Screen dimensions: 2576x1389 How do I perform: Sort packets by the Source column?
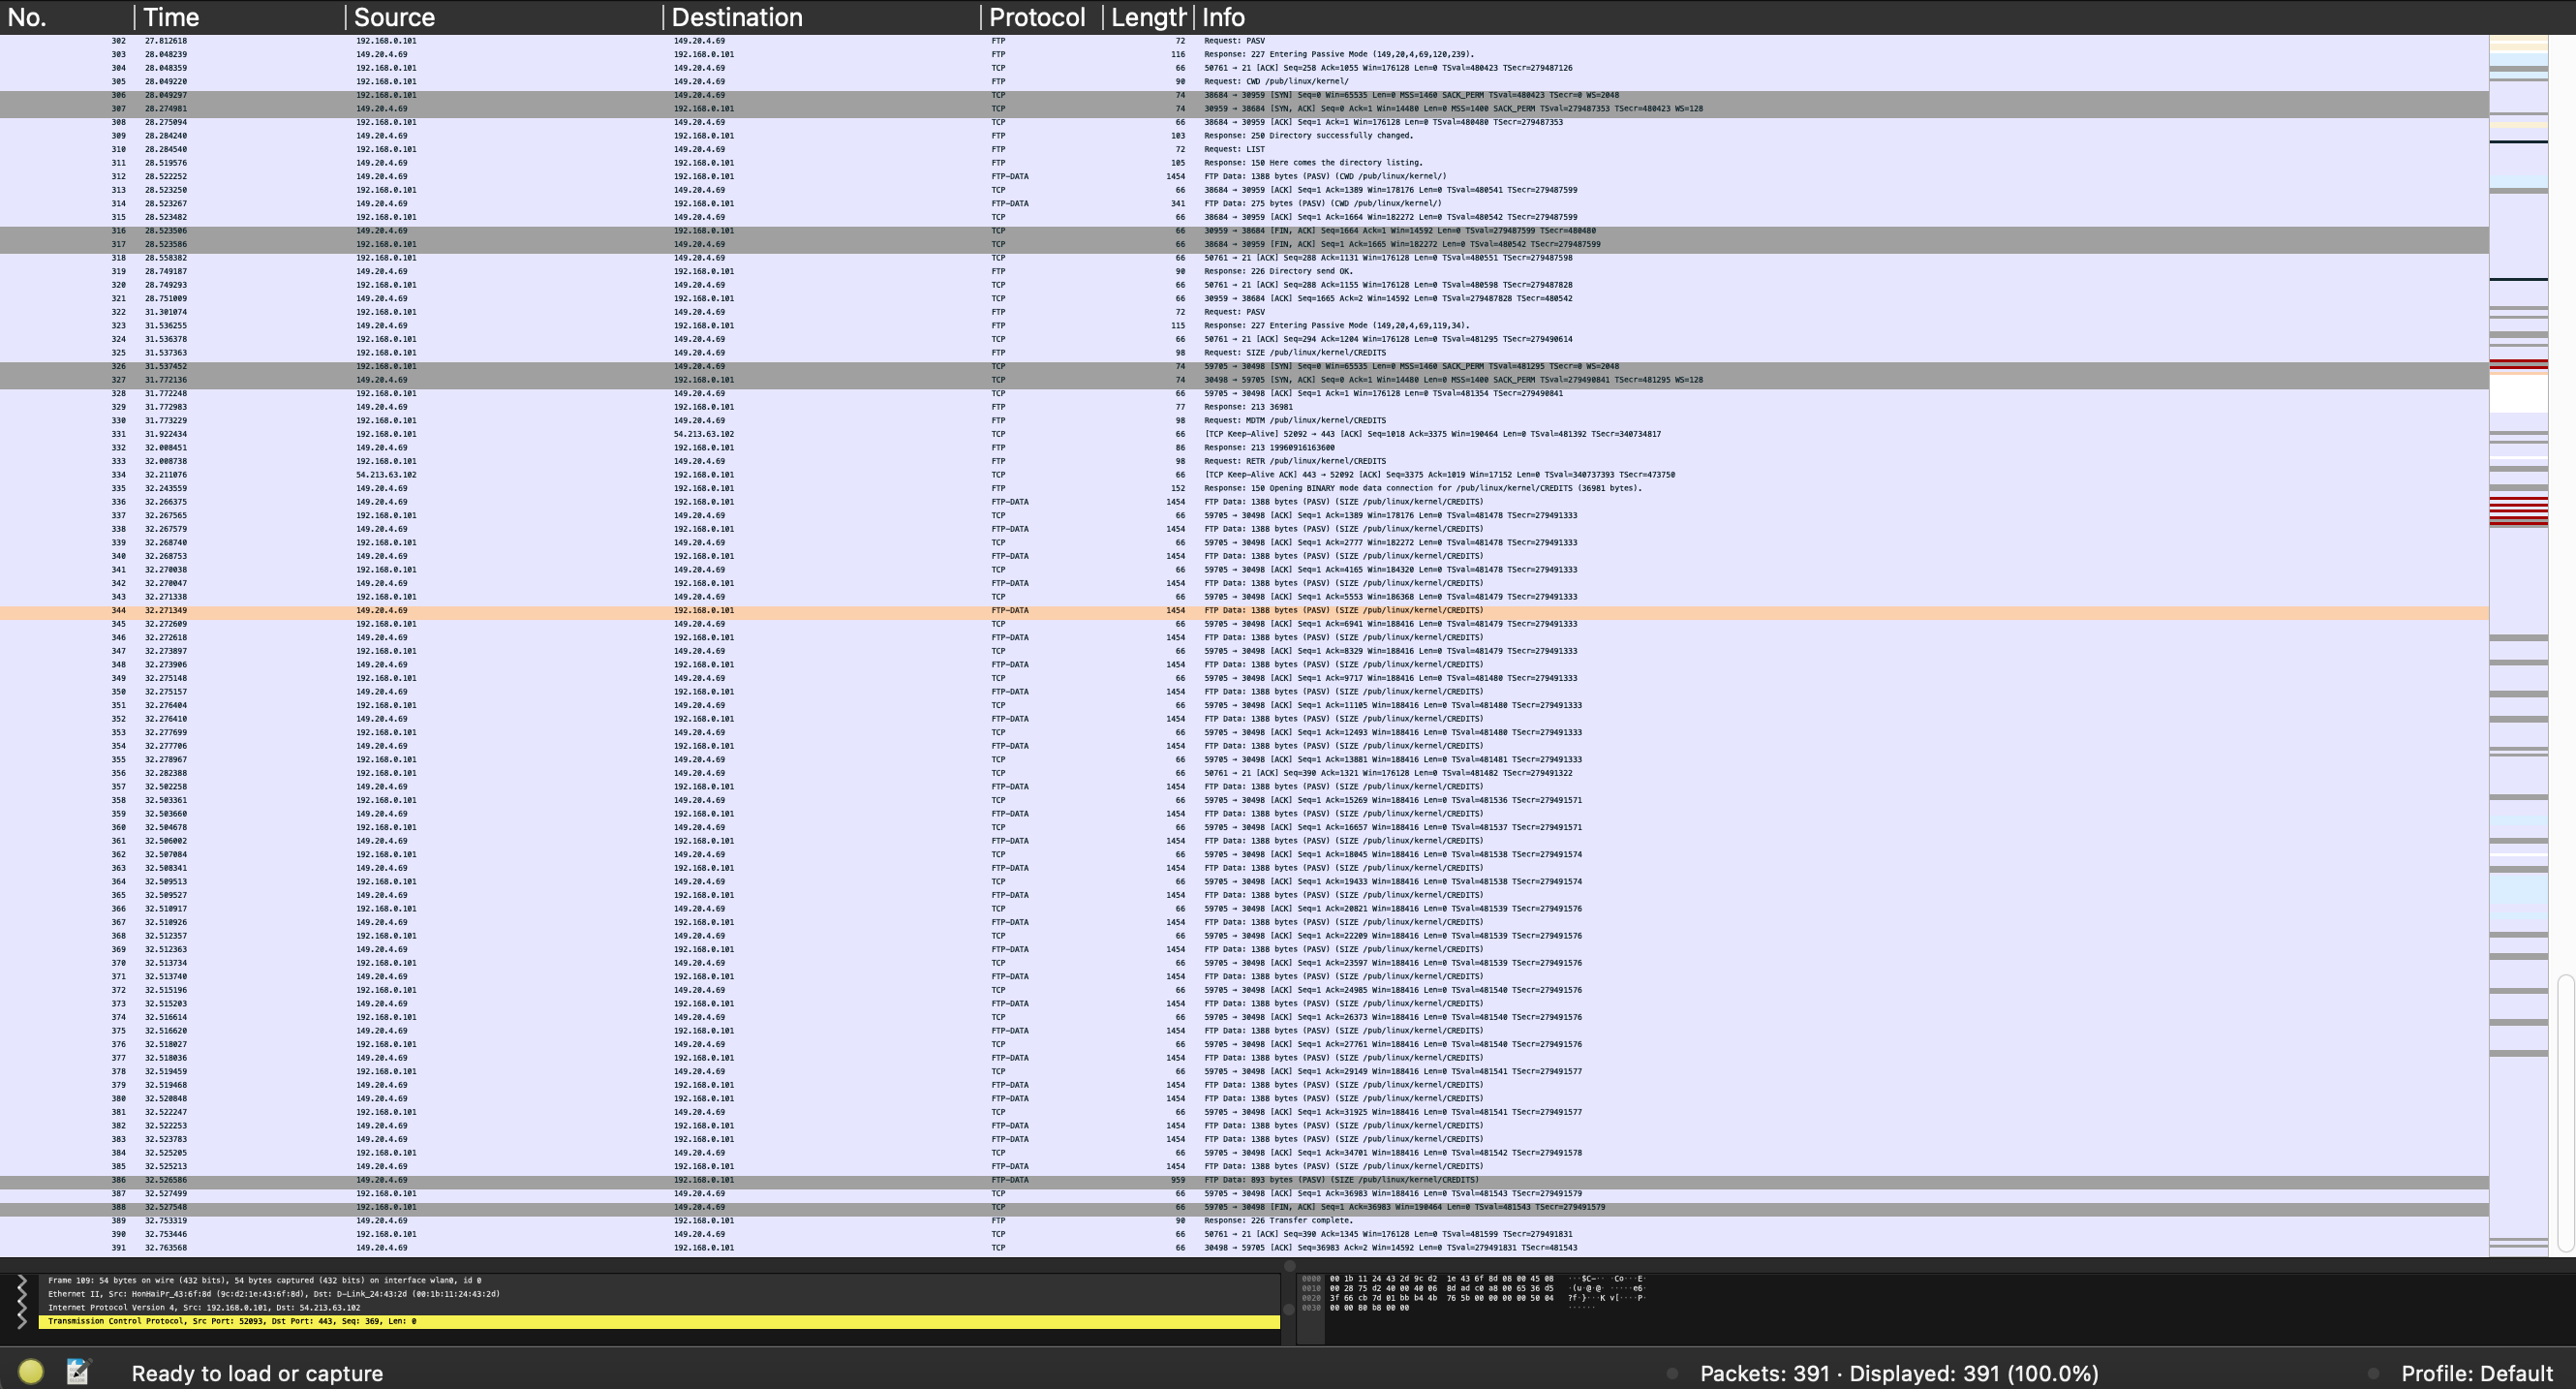pyautogui.click(x=393, y=16)
